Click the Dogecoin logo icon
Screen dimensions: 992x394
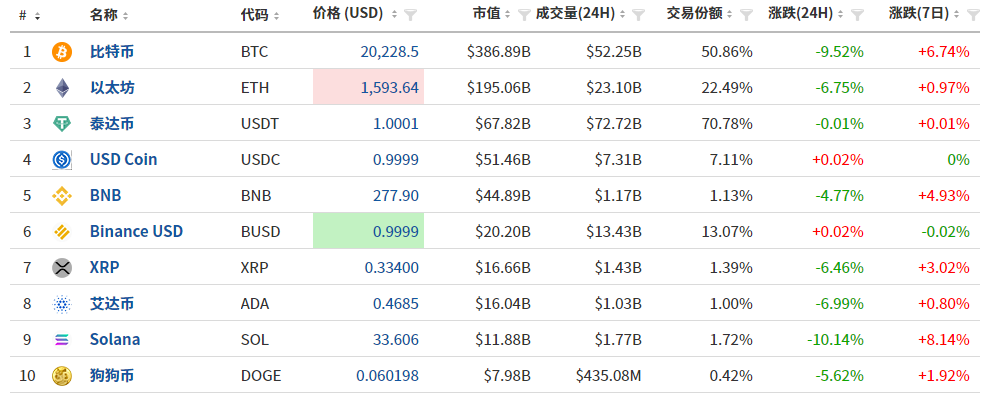tap(62, 376)
